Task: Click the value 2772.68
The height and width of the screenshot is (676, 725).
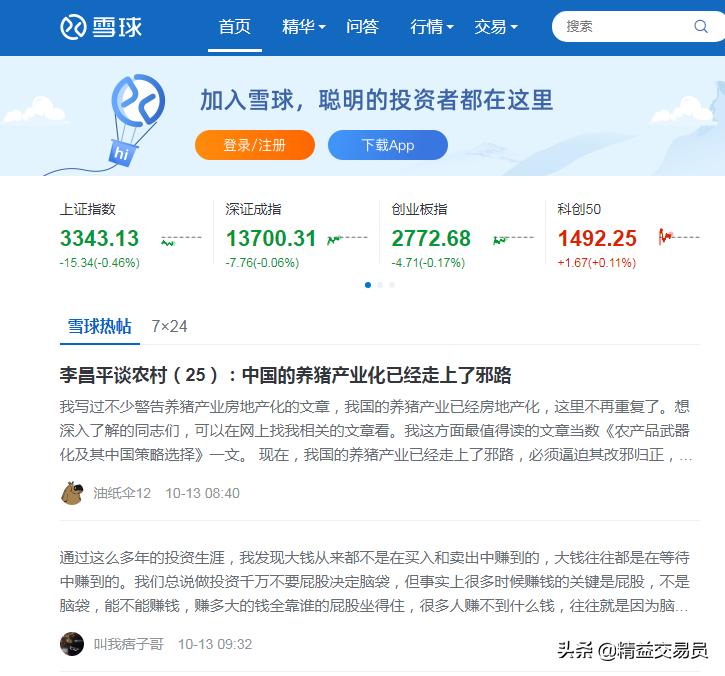Action: [x=431, y=239]
